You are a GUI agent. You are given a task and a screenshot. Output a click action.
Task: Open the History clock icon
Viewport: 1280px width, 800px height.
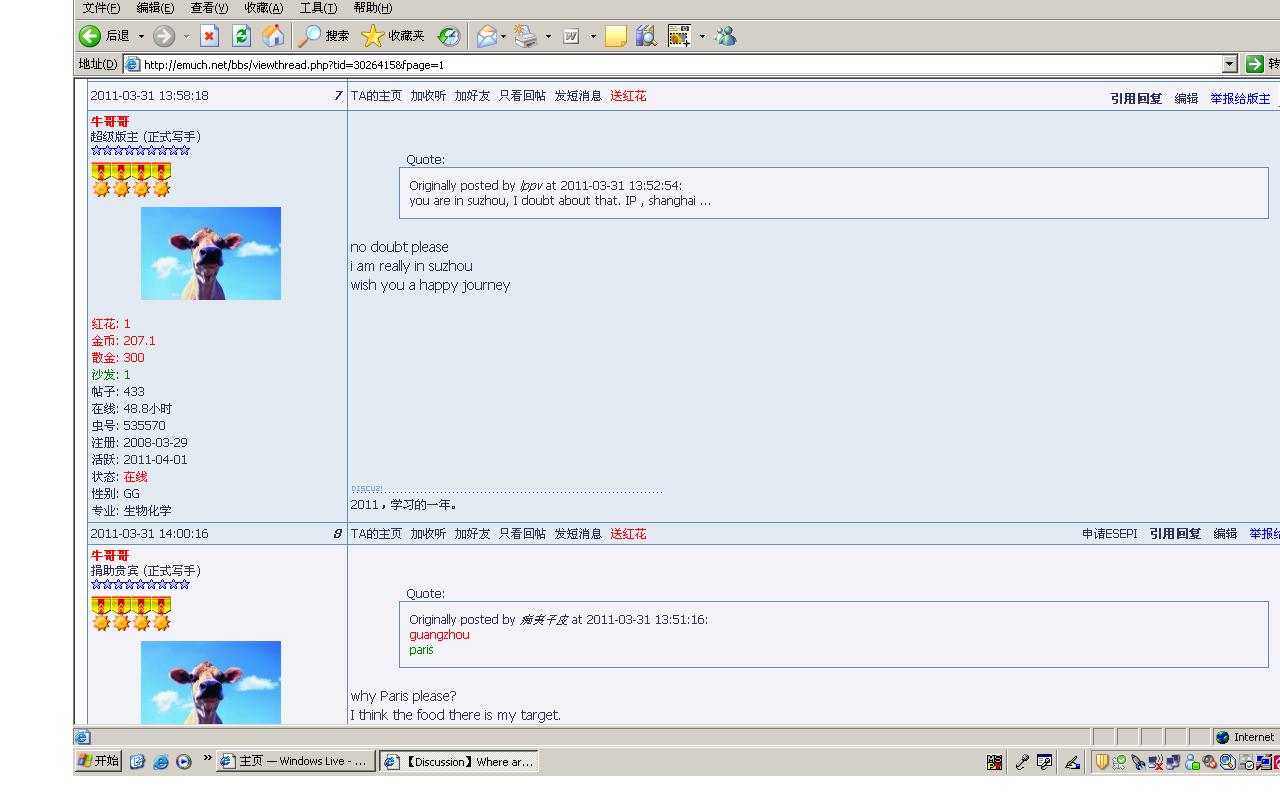449,36
